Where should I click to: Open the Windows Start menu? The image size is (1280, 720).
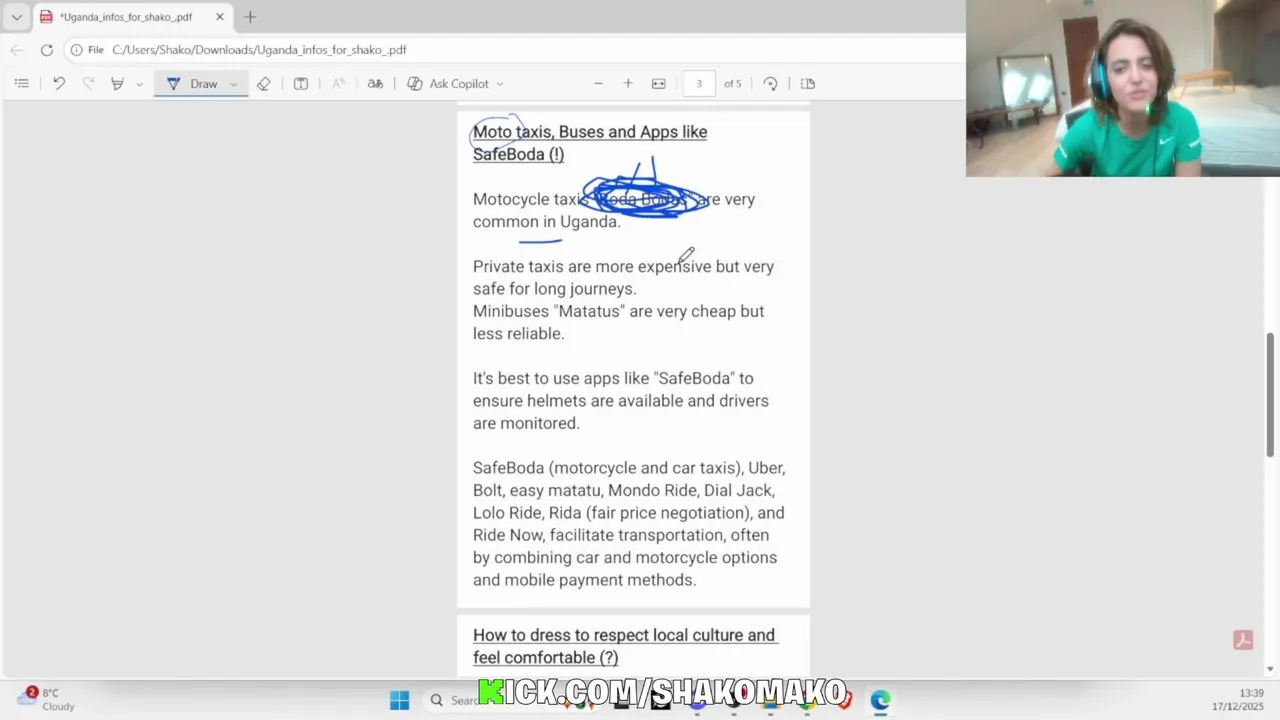[399, 700]
